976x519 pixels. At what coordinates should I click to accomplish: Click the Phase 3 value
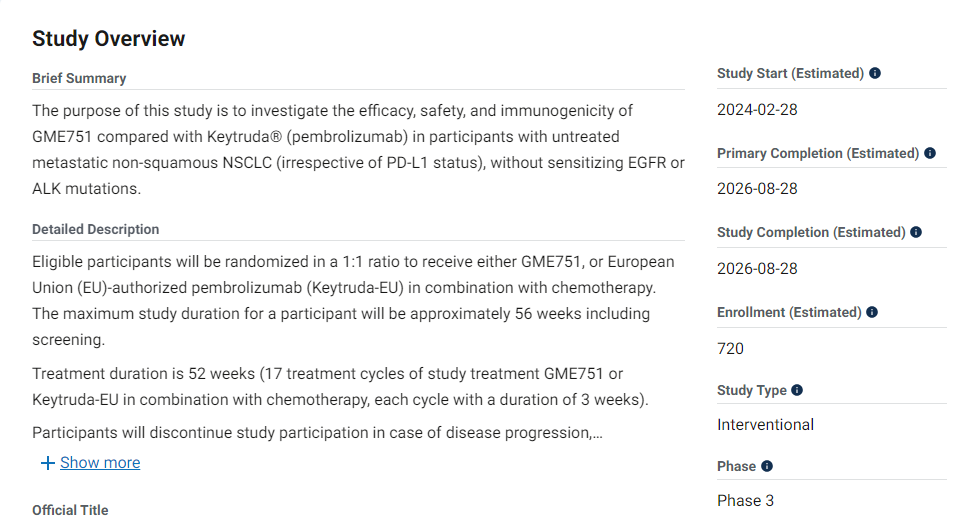[x=745, y=501]
